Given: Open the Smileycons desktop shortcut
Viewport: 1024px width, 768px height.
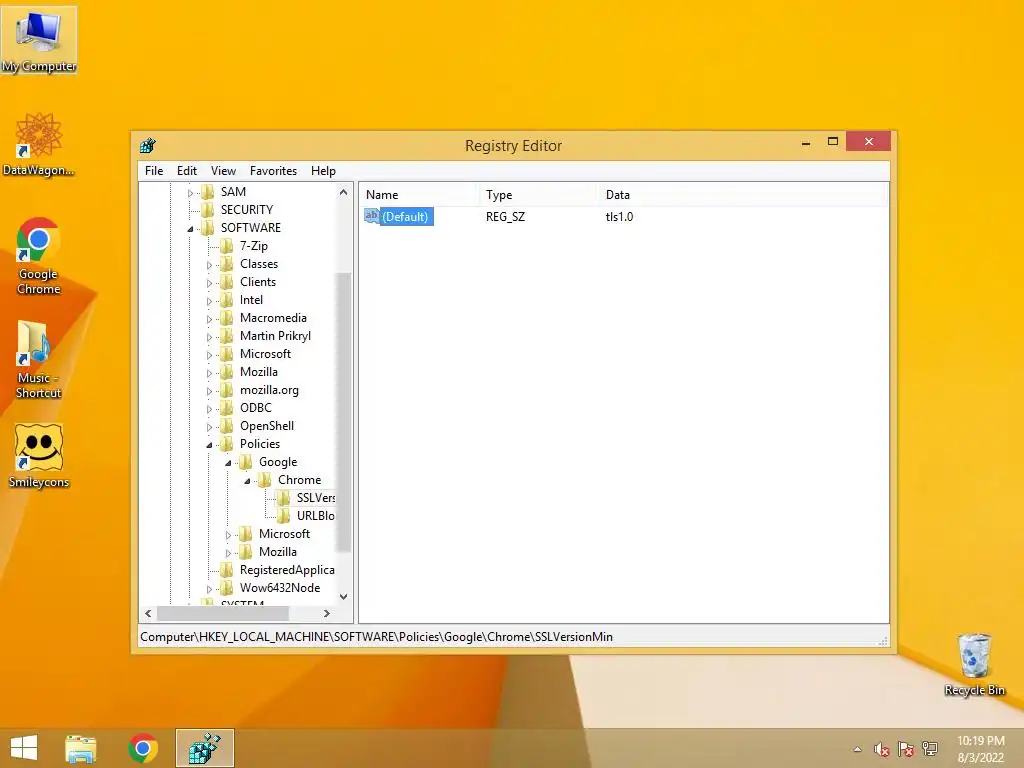Looking at the screenshot, I should 39,456.
